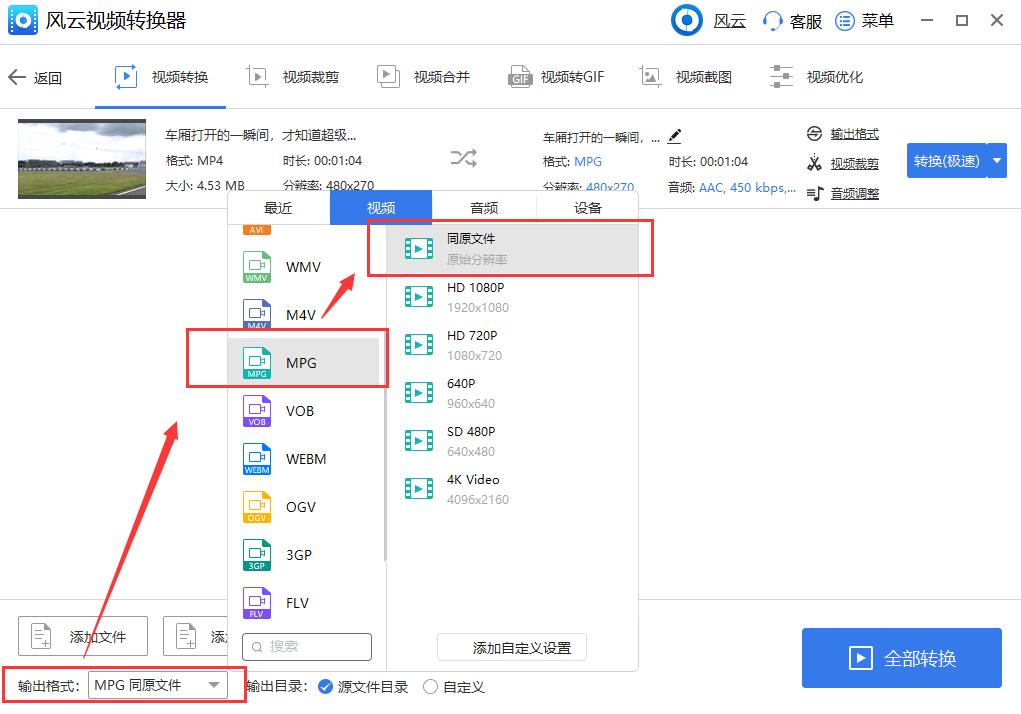1021x714 pixels.
Task: Switch to the 音频 tab
Action: tap(483, 208)
